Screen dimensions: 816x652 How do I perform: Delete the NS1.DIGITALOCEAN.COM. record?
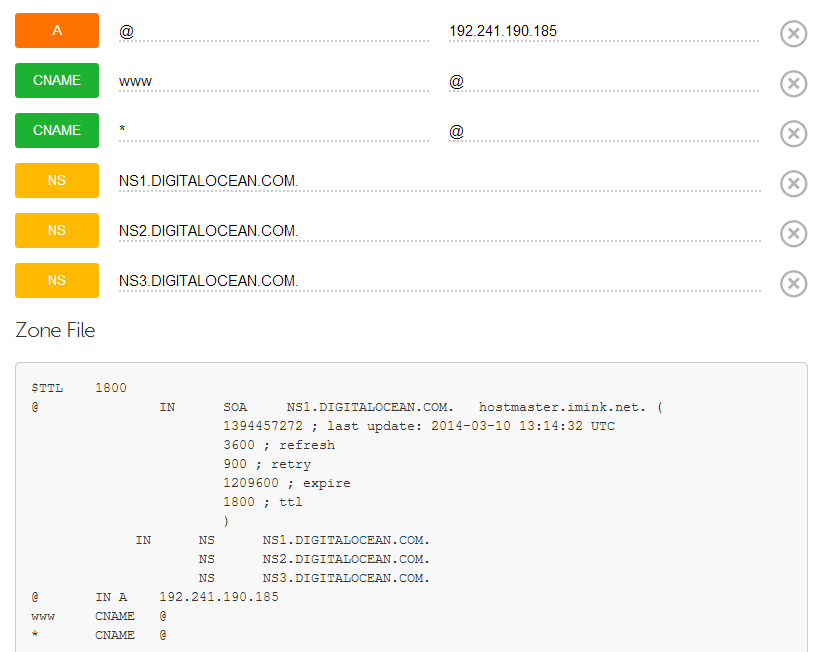point(793,184)
